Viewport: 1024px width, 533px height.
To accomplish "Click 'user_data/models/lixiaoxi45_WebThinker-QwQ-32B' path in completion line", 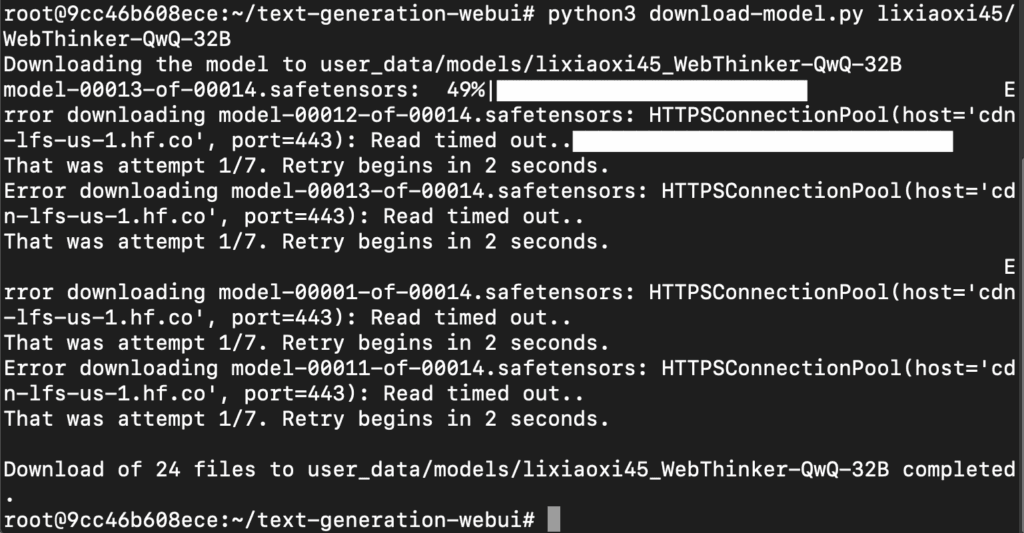I will pos(598,470).
